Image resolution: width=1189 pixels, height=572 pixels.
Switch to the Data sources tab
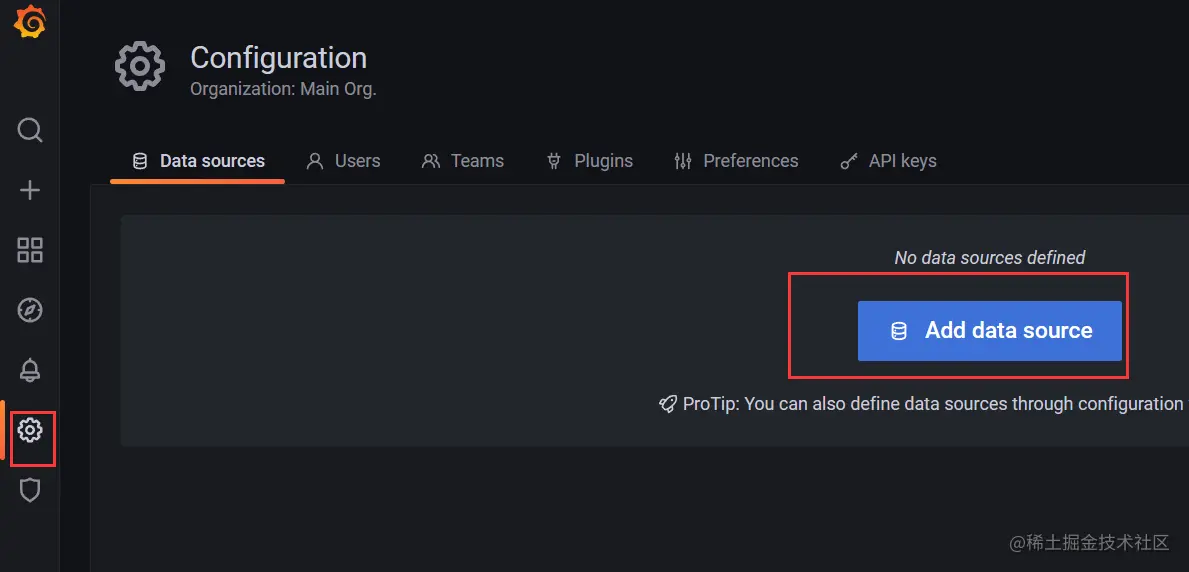pyautogui.click(x=199, y=161)
